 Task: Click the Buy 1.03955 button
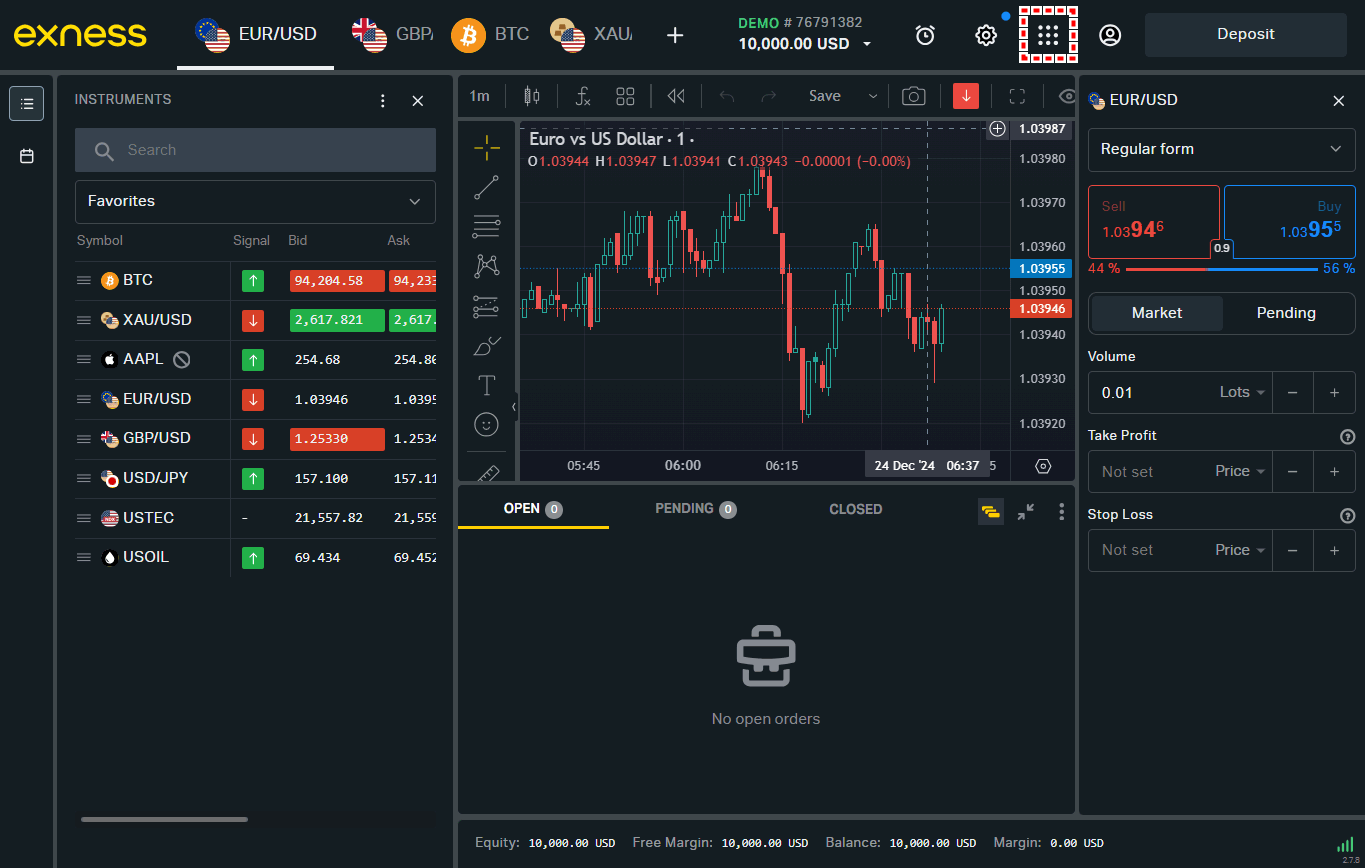tap(1290, 222)
